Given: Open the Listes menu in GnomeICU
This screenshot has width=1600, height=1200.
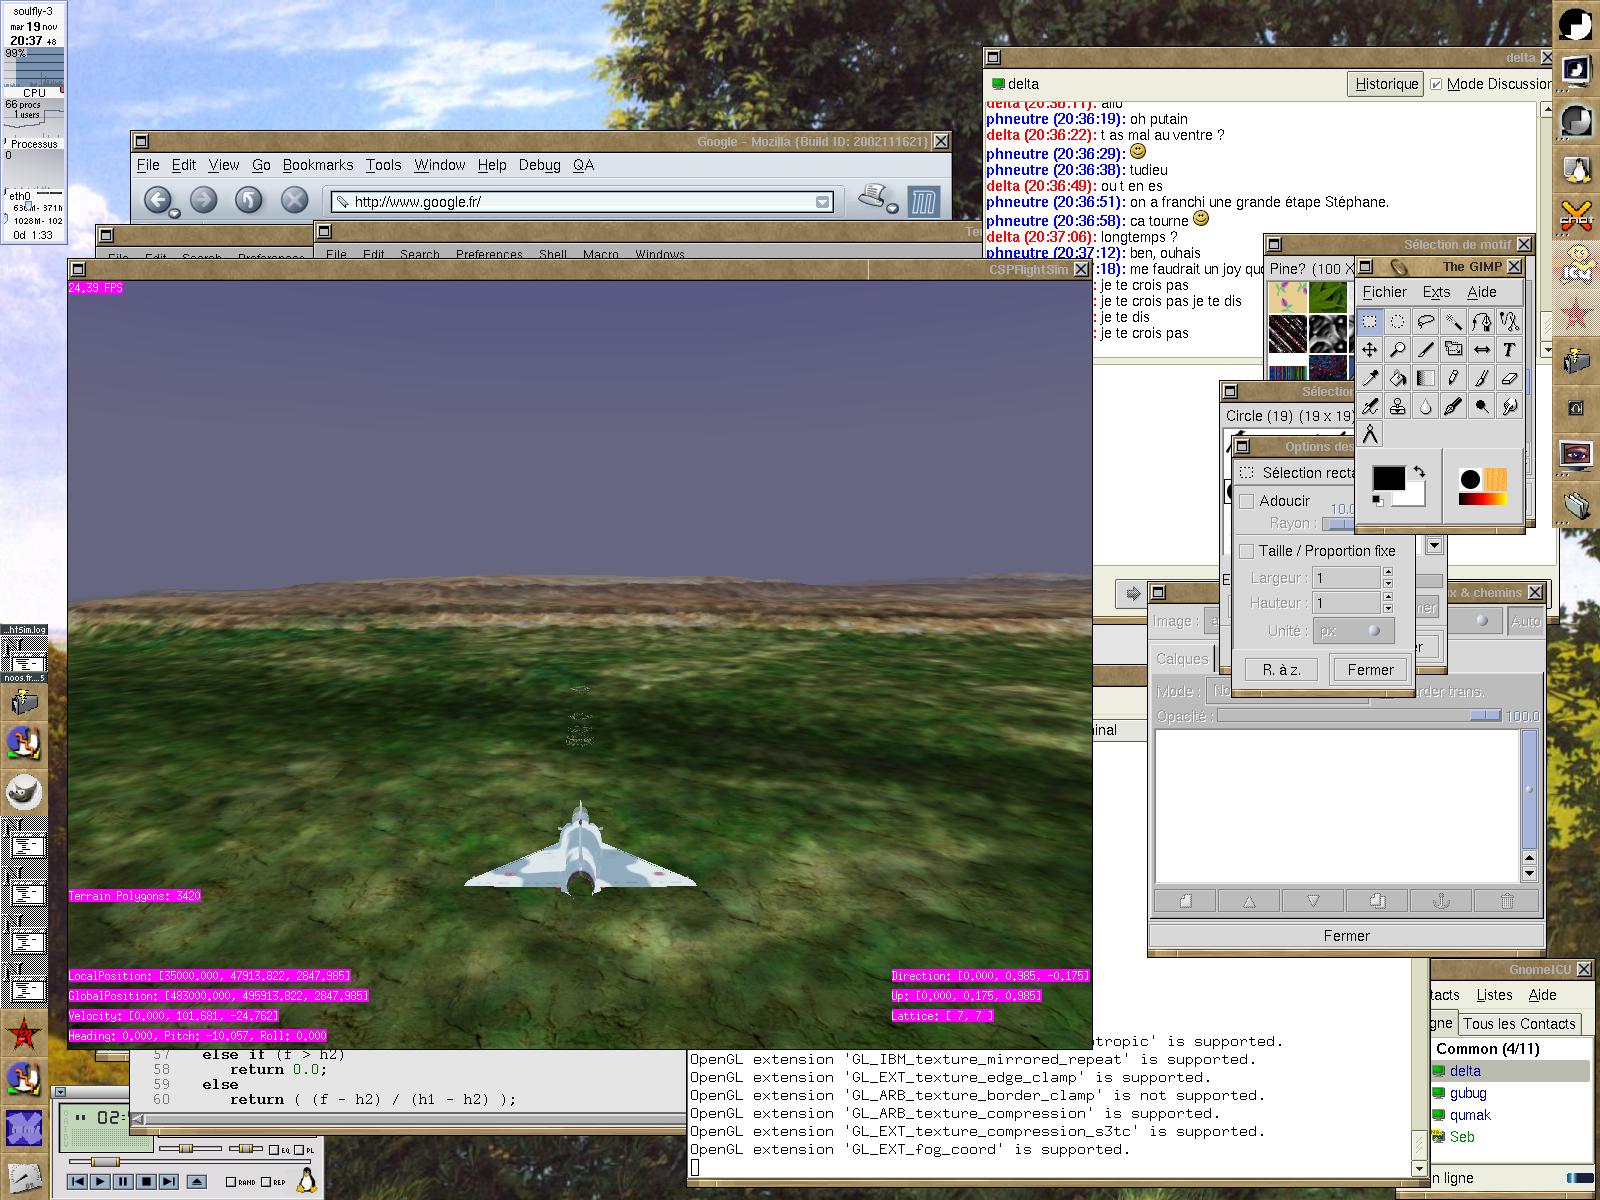Looking at the screenshot, I should [x=1494, y=995].
